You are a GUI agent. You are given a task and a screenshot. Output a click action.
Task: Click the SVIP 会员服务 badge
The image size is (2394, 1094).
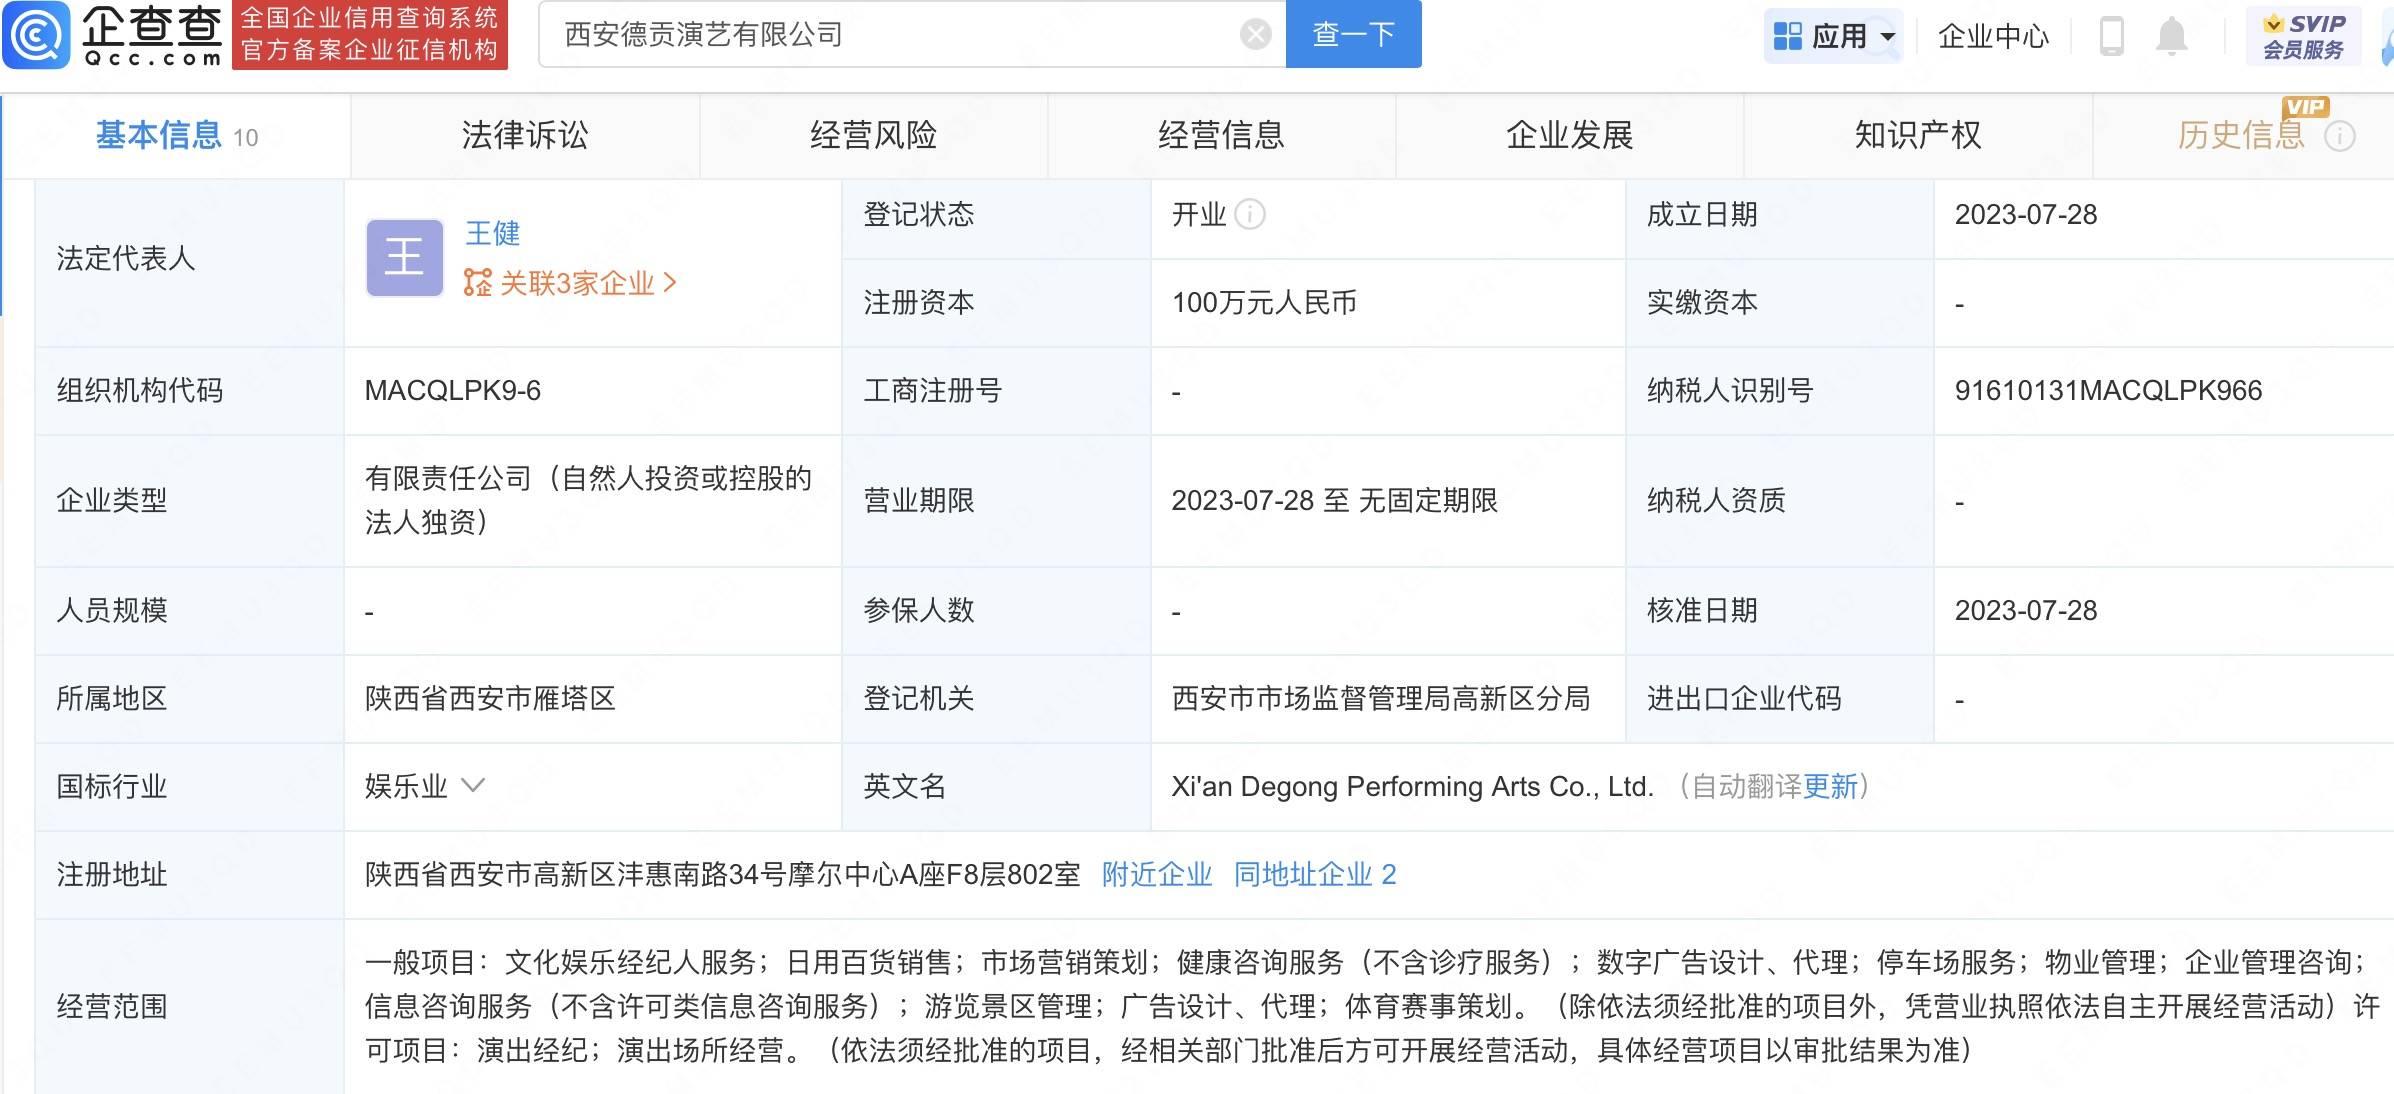pyautogui.click(x=2303, y=37)
